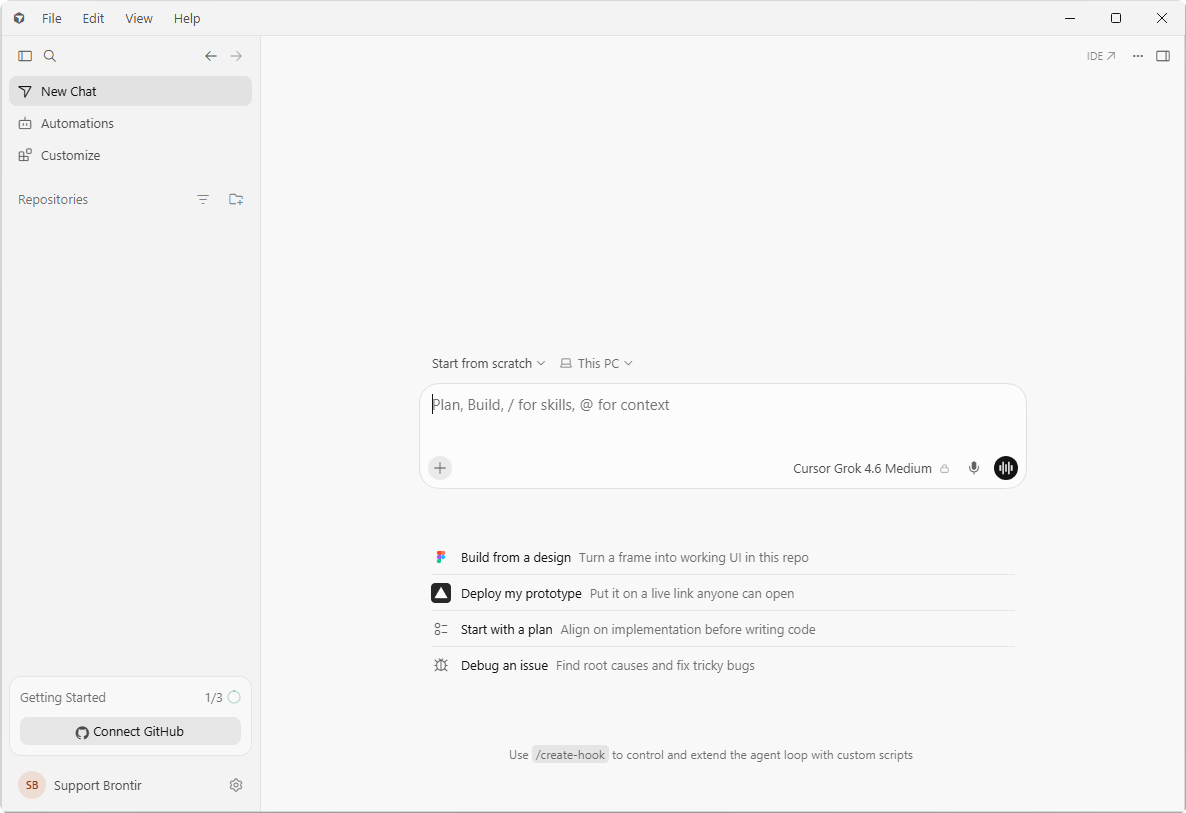Open the View menu
Screen dimensions: 1186x813
(138, 18)
